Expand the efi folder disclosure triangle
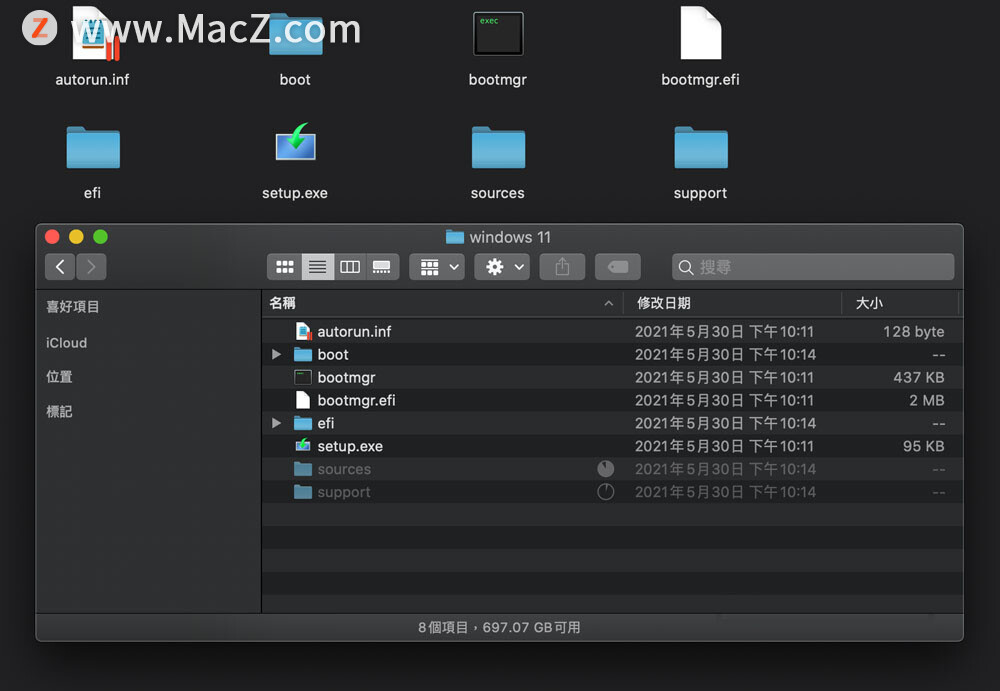 [x=276, y=423]
